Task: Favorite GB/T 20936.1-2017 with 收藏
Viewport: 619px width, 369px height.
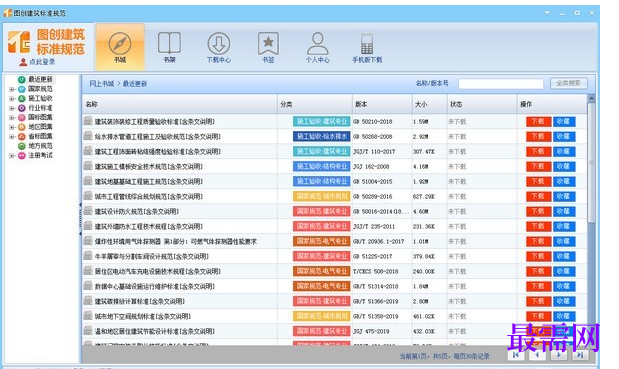Action: click(564, 242)
